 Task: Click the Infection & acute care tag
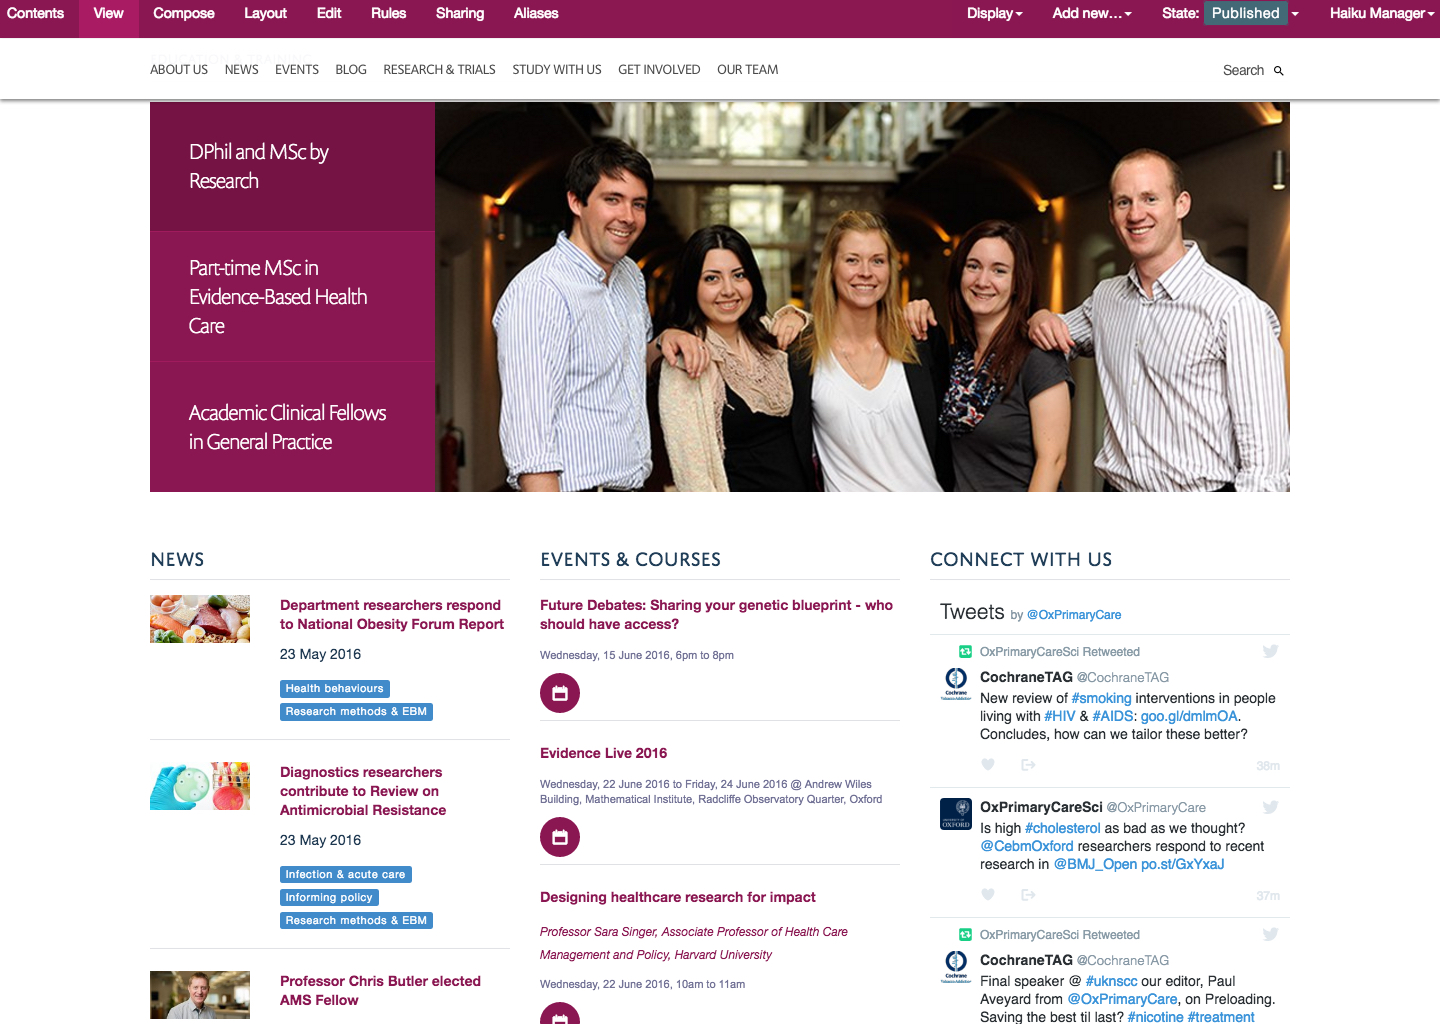coord(345,875)
